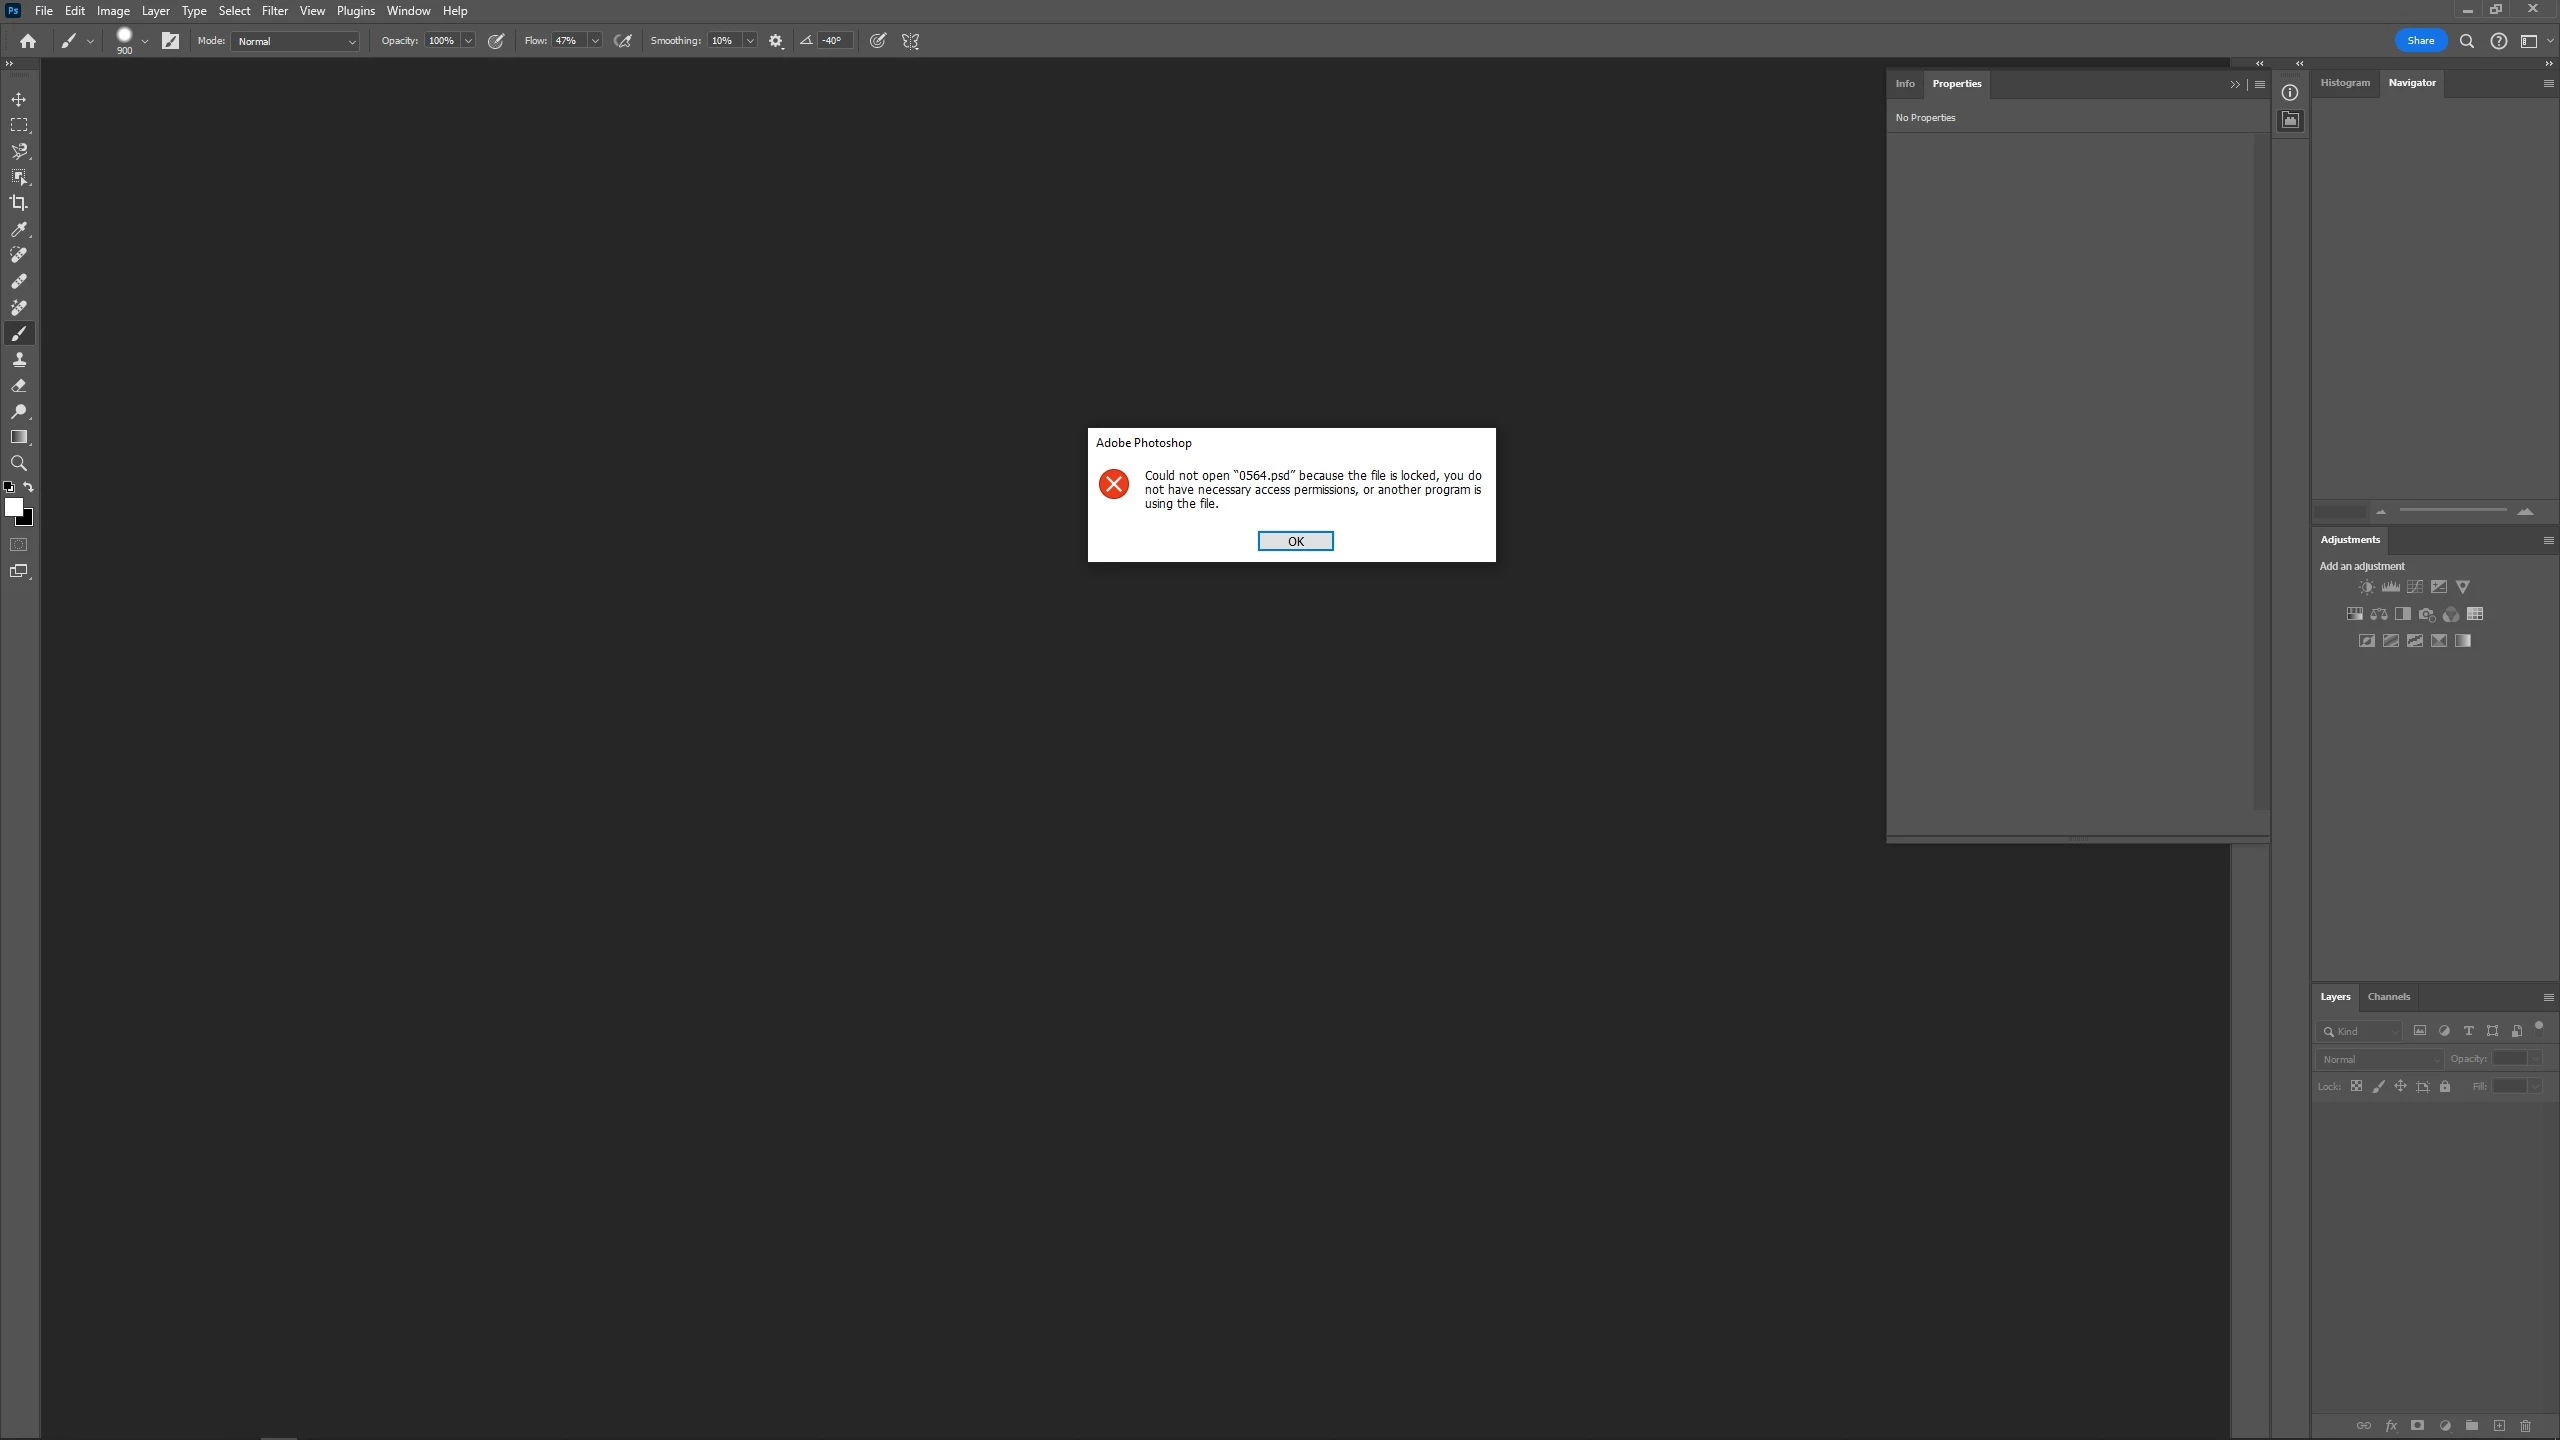
Task: Select the Zoom tool
Action: pos(19,463)
